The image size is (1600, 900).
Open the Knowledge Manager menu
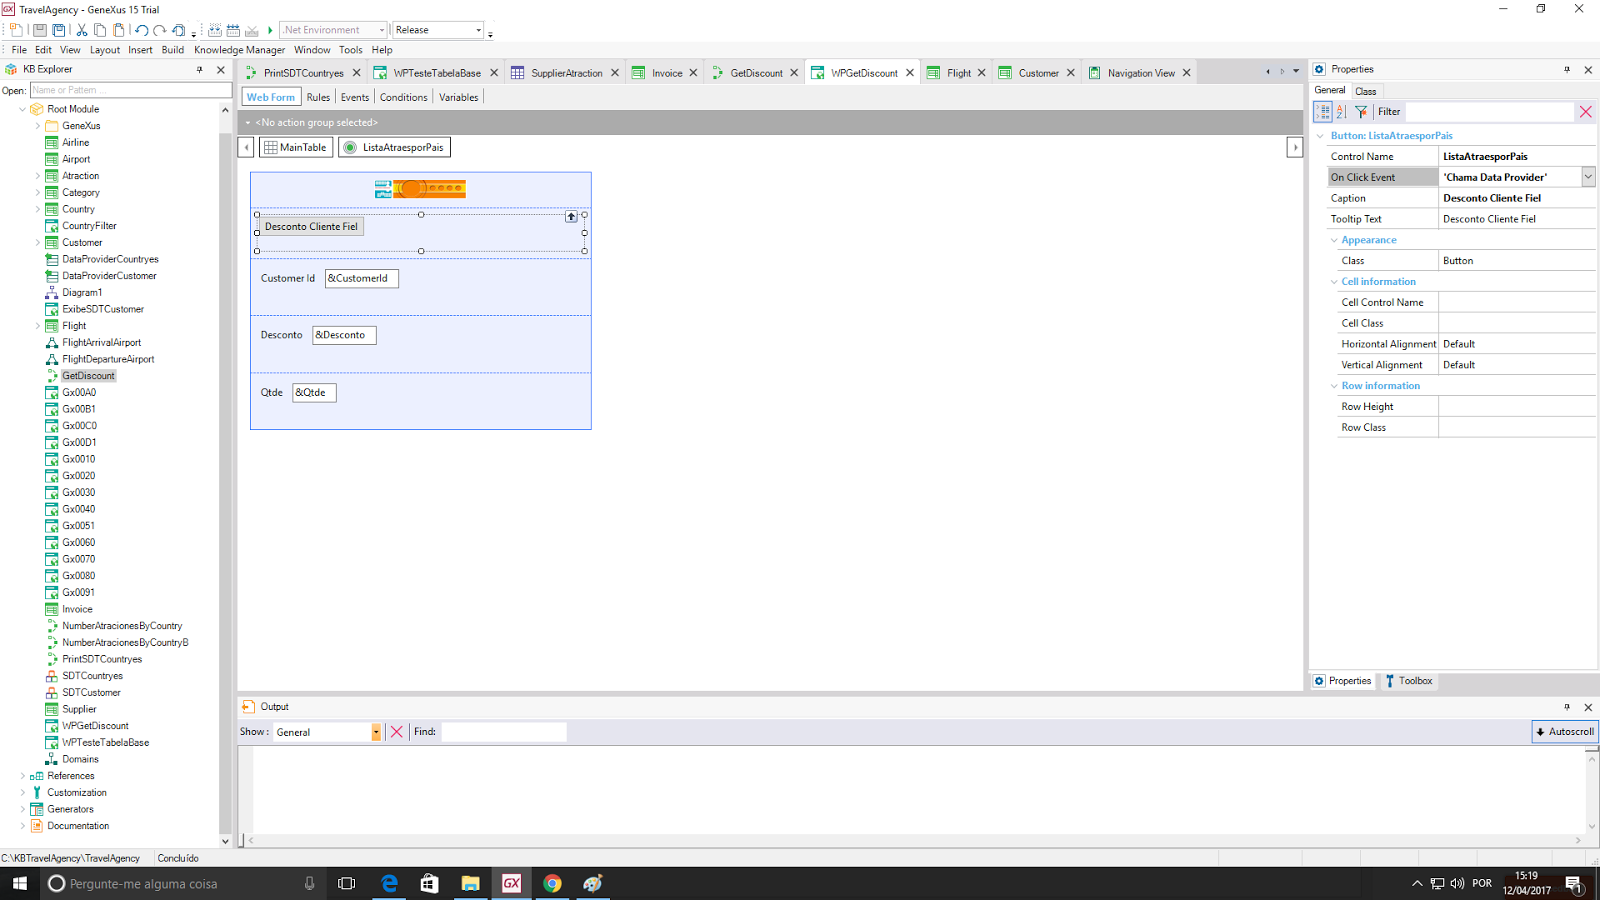(x=239, y=49)
